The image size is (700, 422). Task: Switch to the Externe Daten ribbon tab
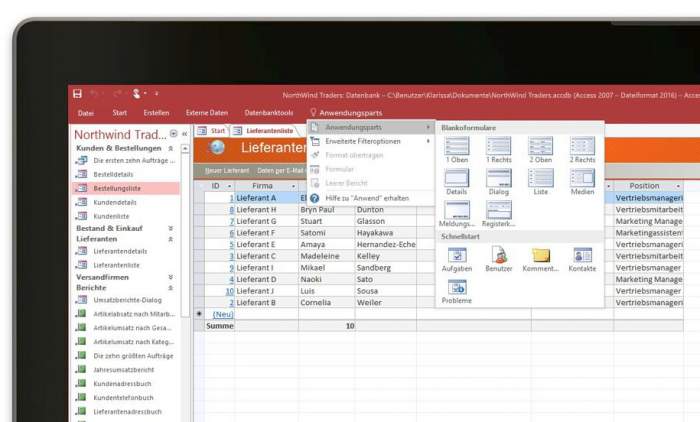pyautogui.click(x=207, y=113)
